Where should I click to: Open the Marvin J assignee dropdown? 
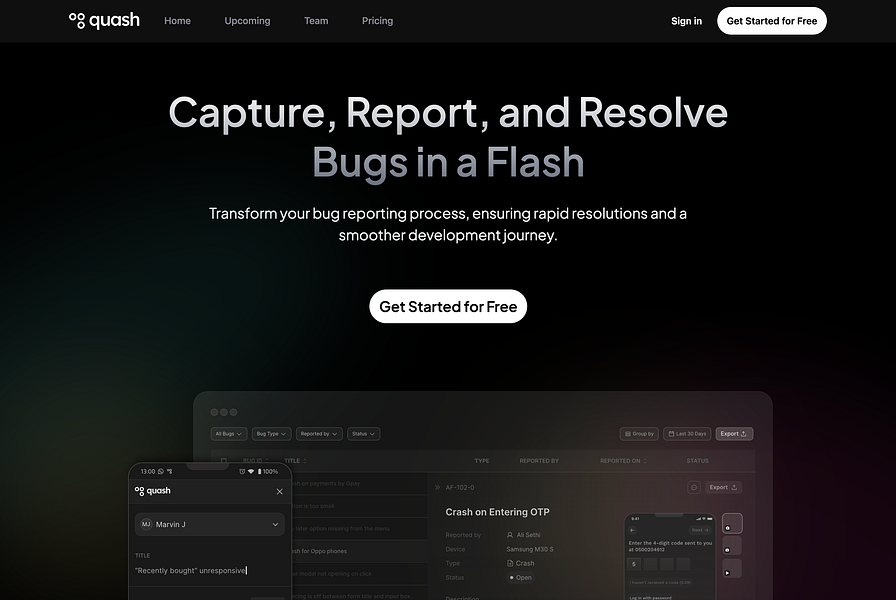click(x=209, y=524)
